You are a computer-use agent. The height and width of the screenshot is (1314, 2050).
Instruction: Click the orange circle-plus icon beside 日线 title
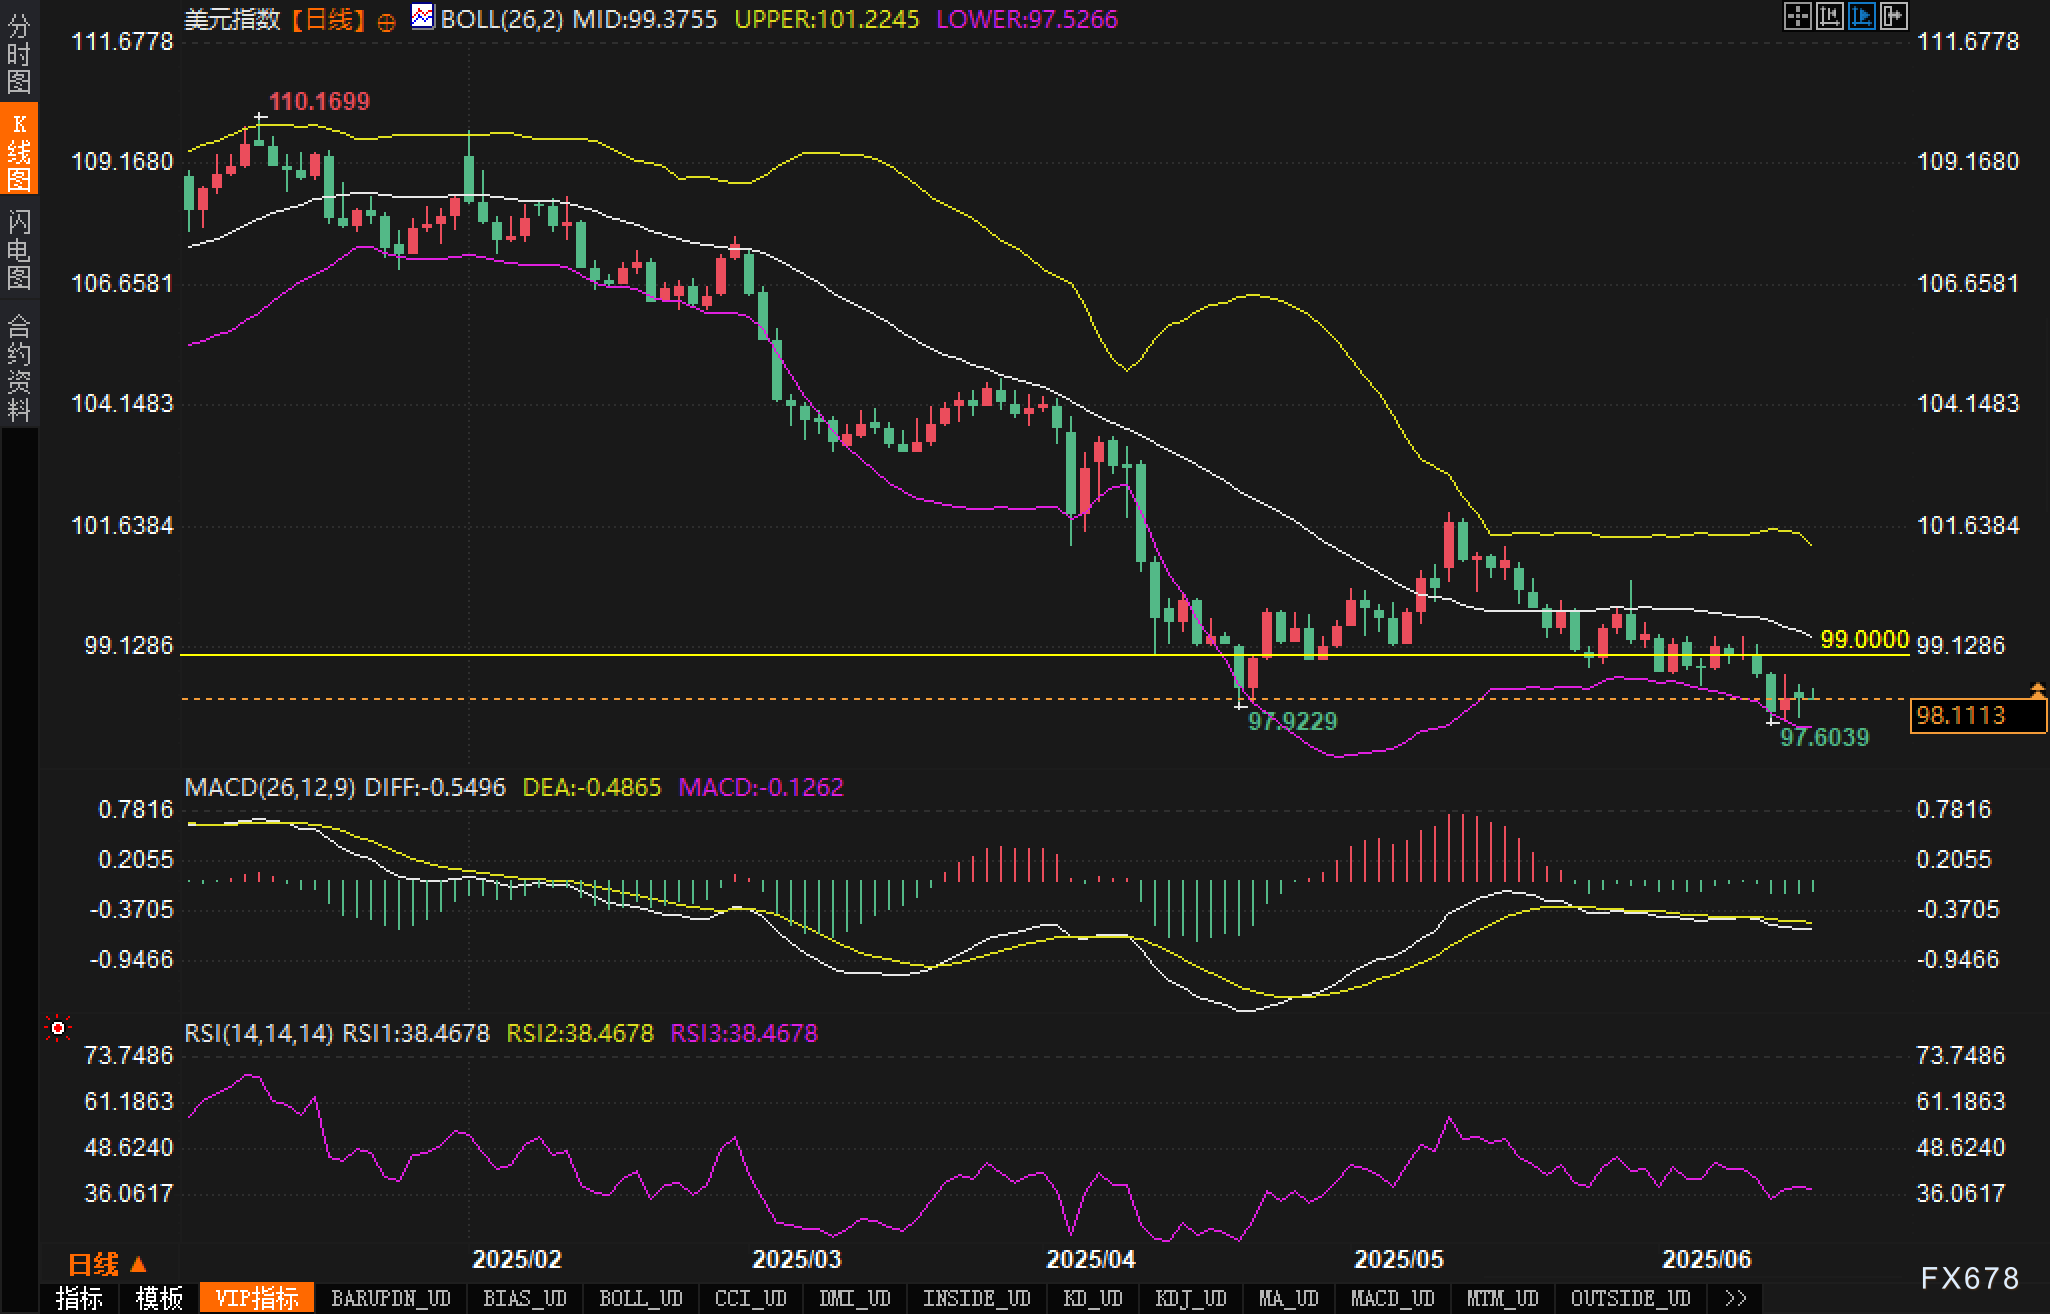point(386,22)
